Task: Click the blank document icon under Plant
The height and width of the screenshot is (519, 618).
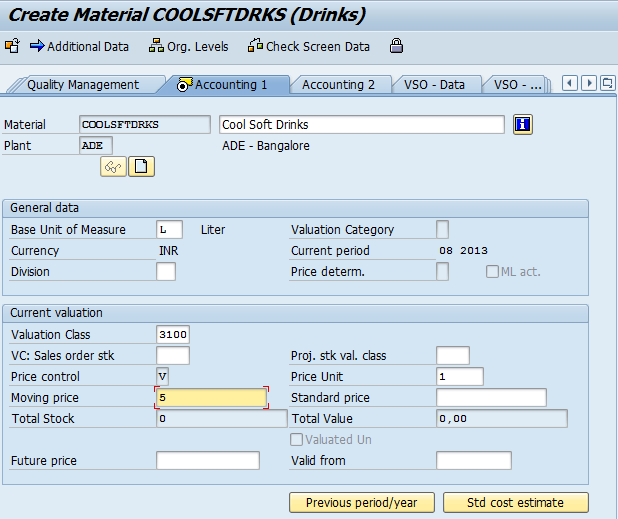Action: [x=142, y=167]
